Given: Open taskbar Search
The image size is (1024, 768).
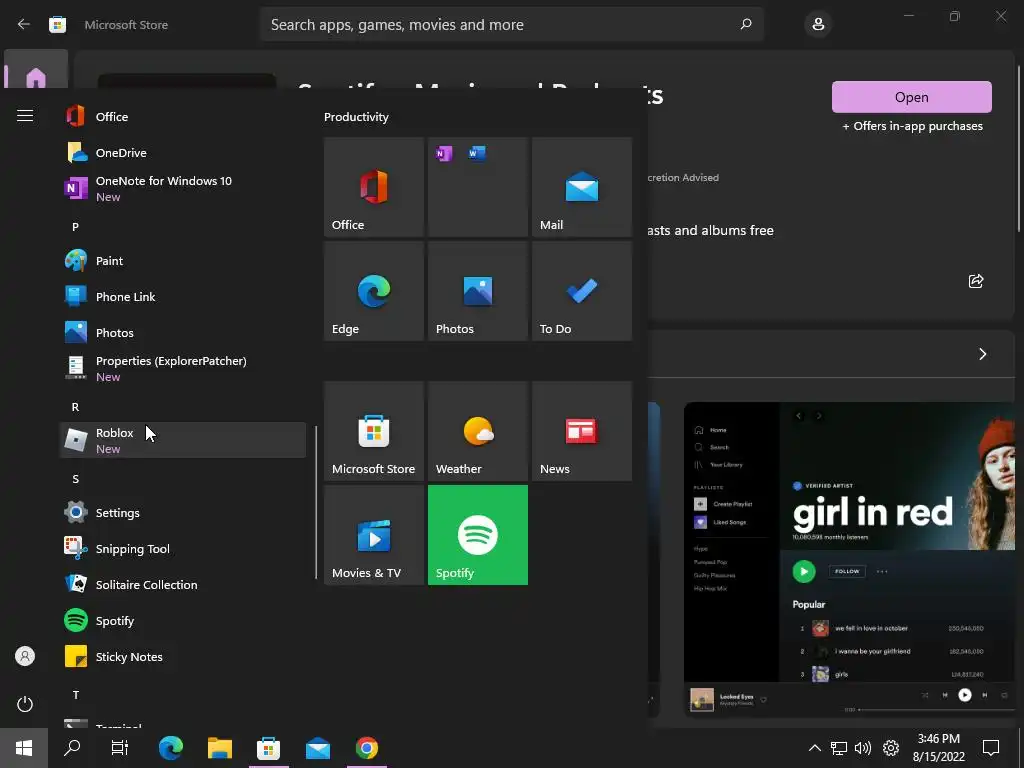Looking at the screenshot, I should 72,748.
